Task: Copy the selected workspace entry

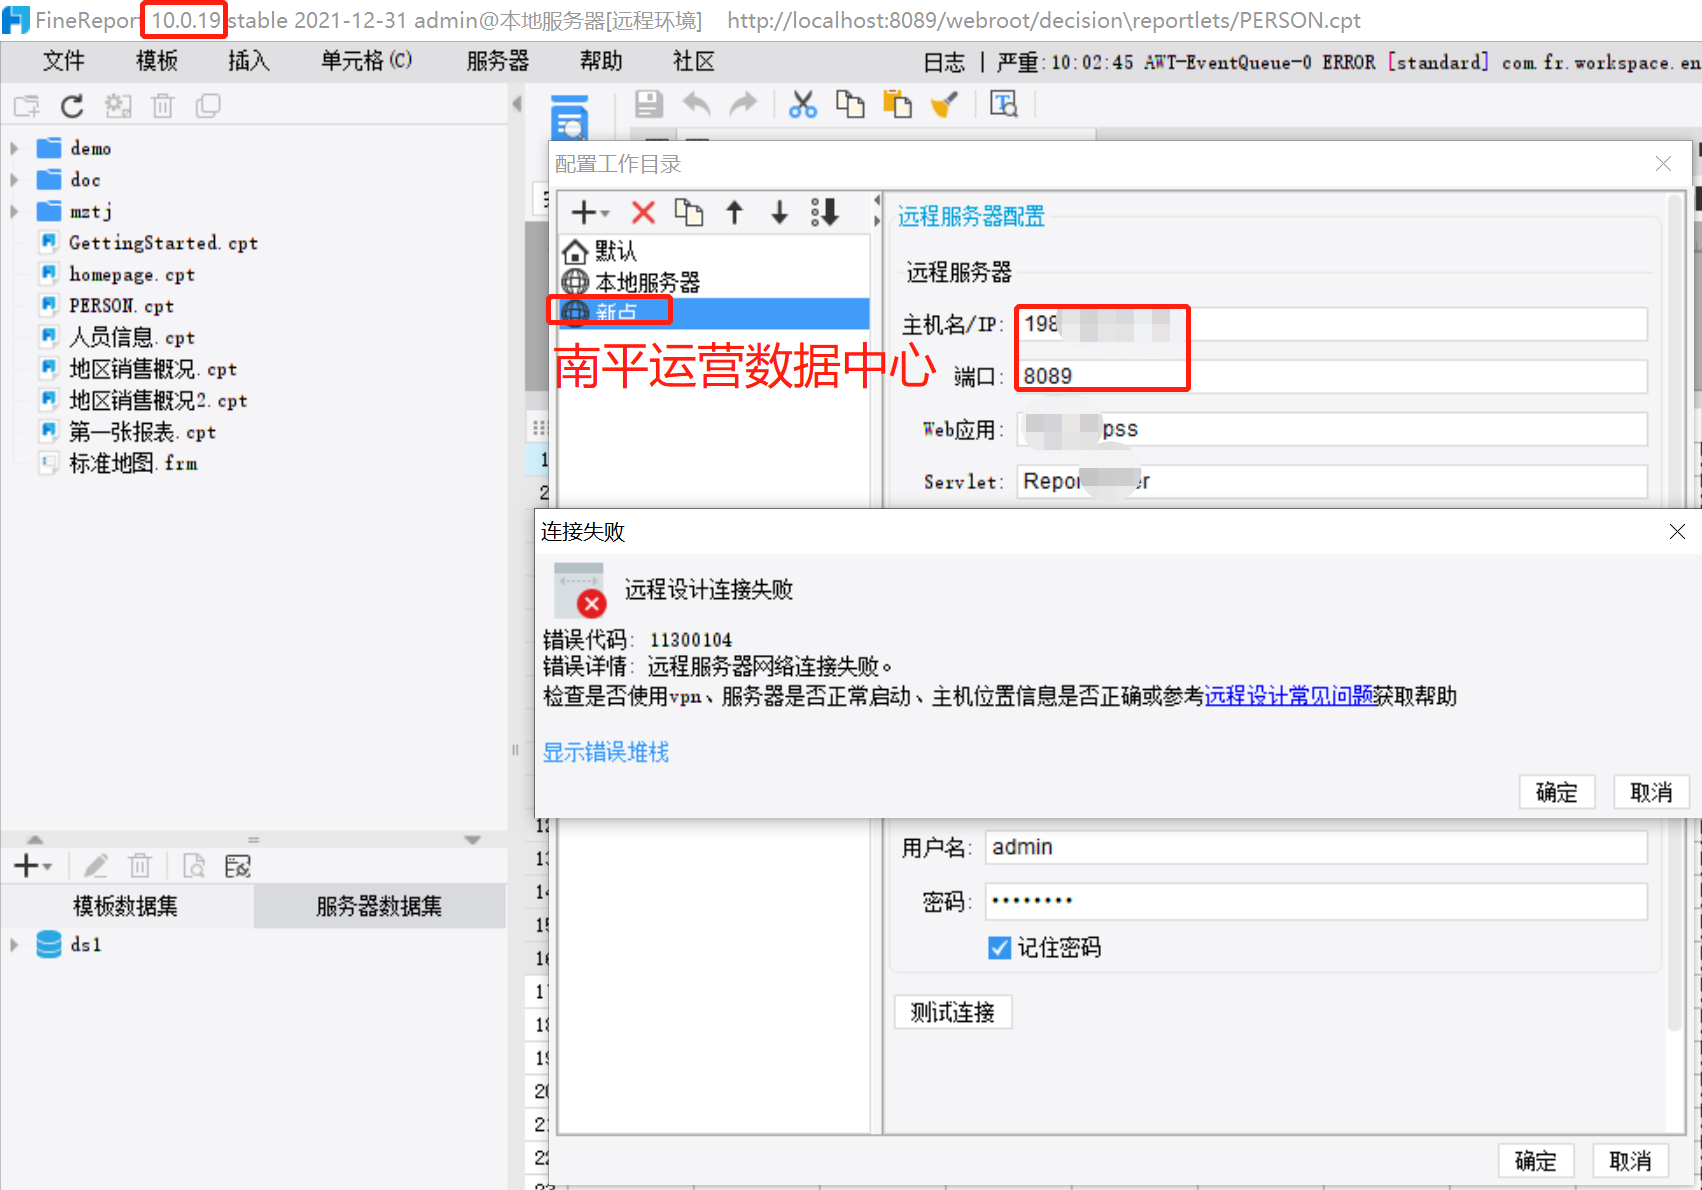Action: pos(688,212)
